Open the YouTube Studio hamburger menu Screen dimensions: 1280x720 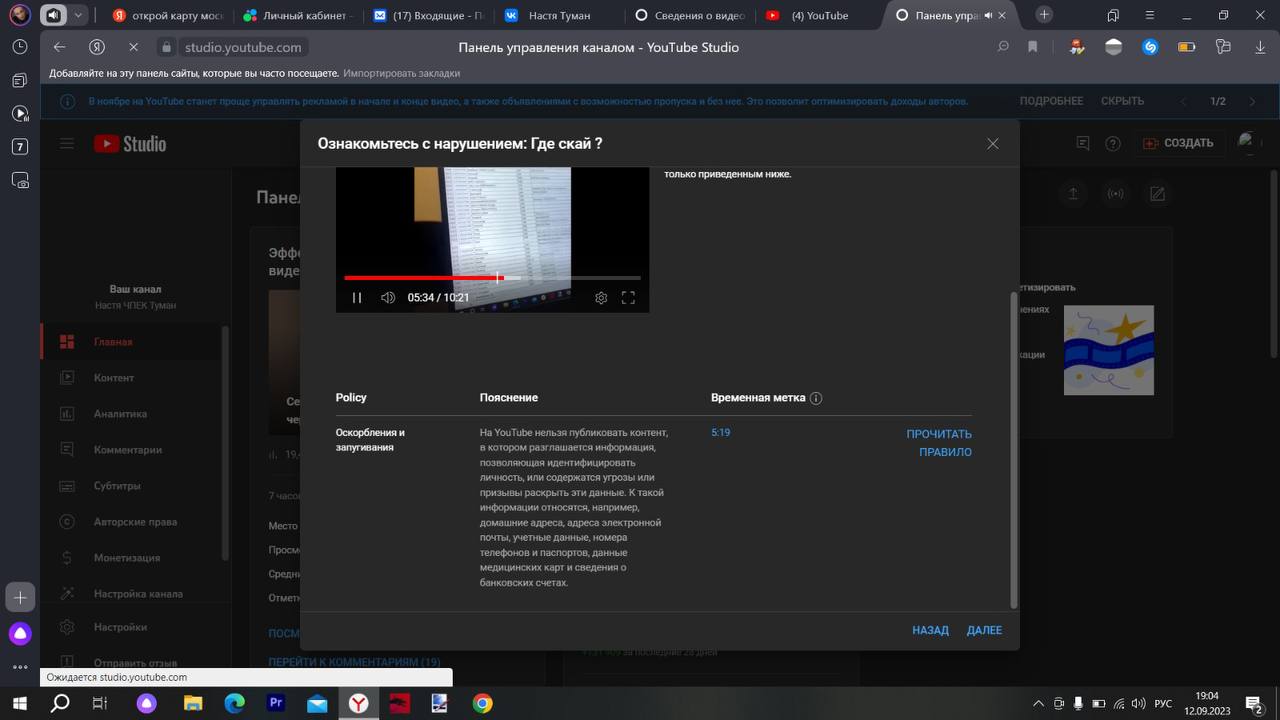[x=67, y=144]
